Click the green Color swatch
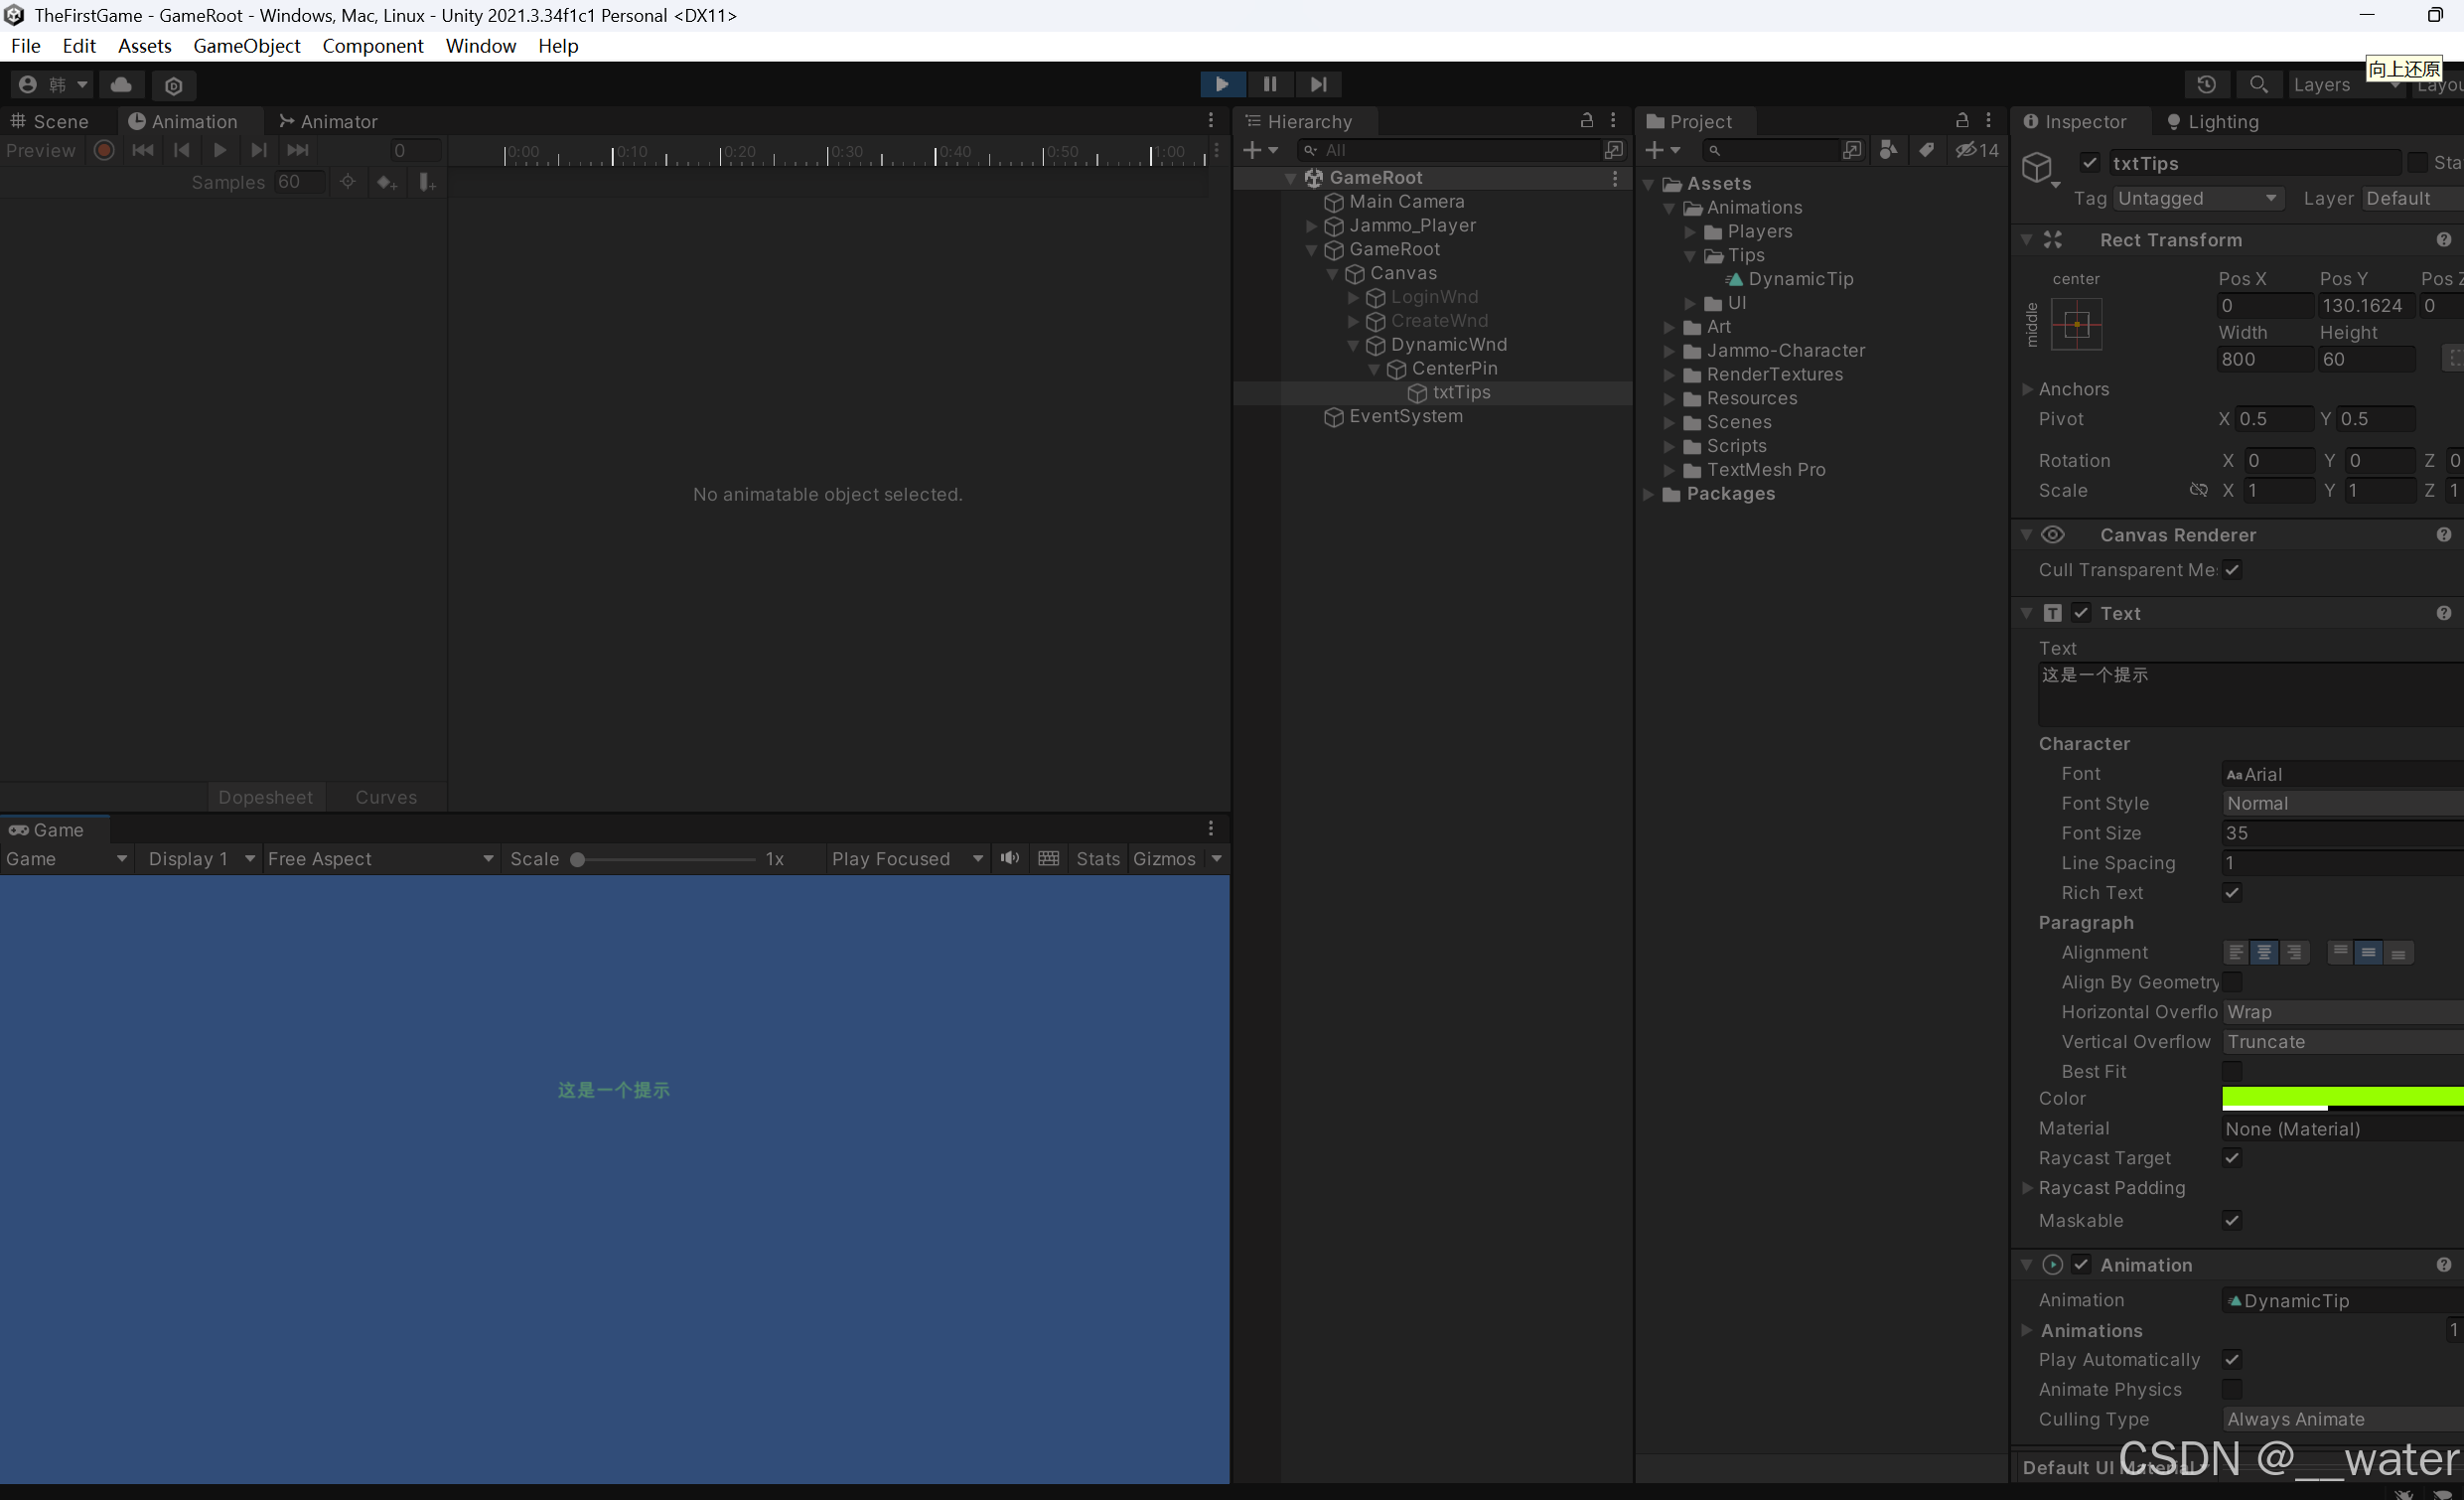Viewport: 2464px width, 1500px height. tap(2340, 1098)
